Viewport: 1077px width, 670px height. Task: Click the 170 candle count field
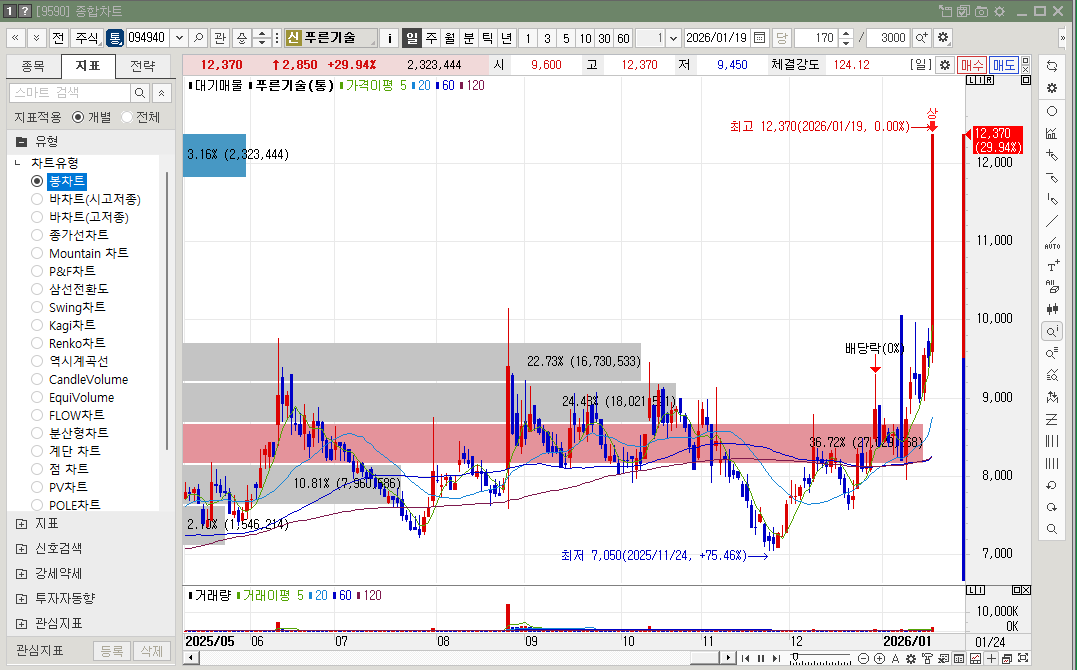point(816,38)
